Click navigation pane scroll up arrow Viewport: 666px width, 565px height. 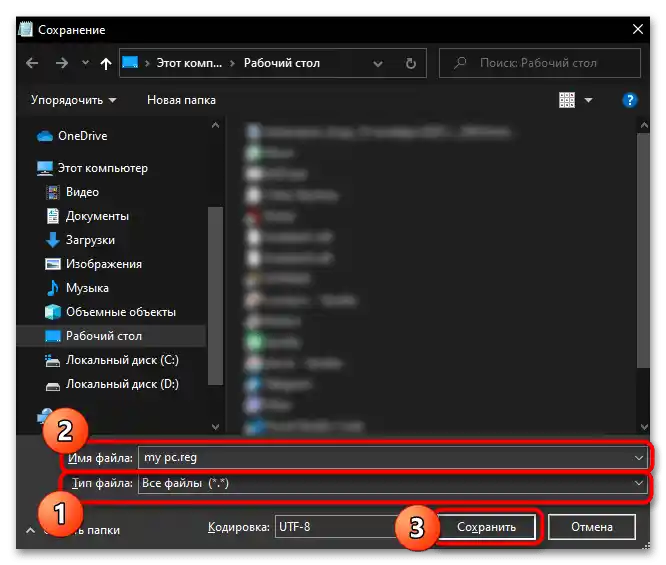215,125
